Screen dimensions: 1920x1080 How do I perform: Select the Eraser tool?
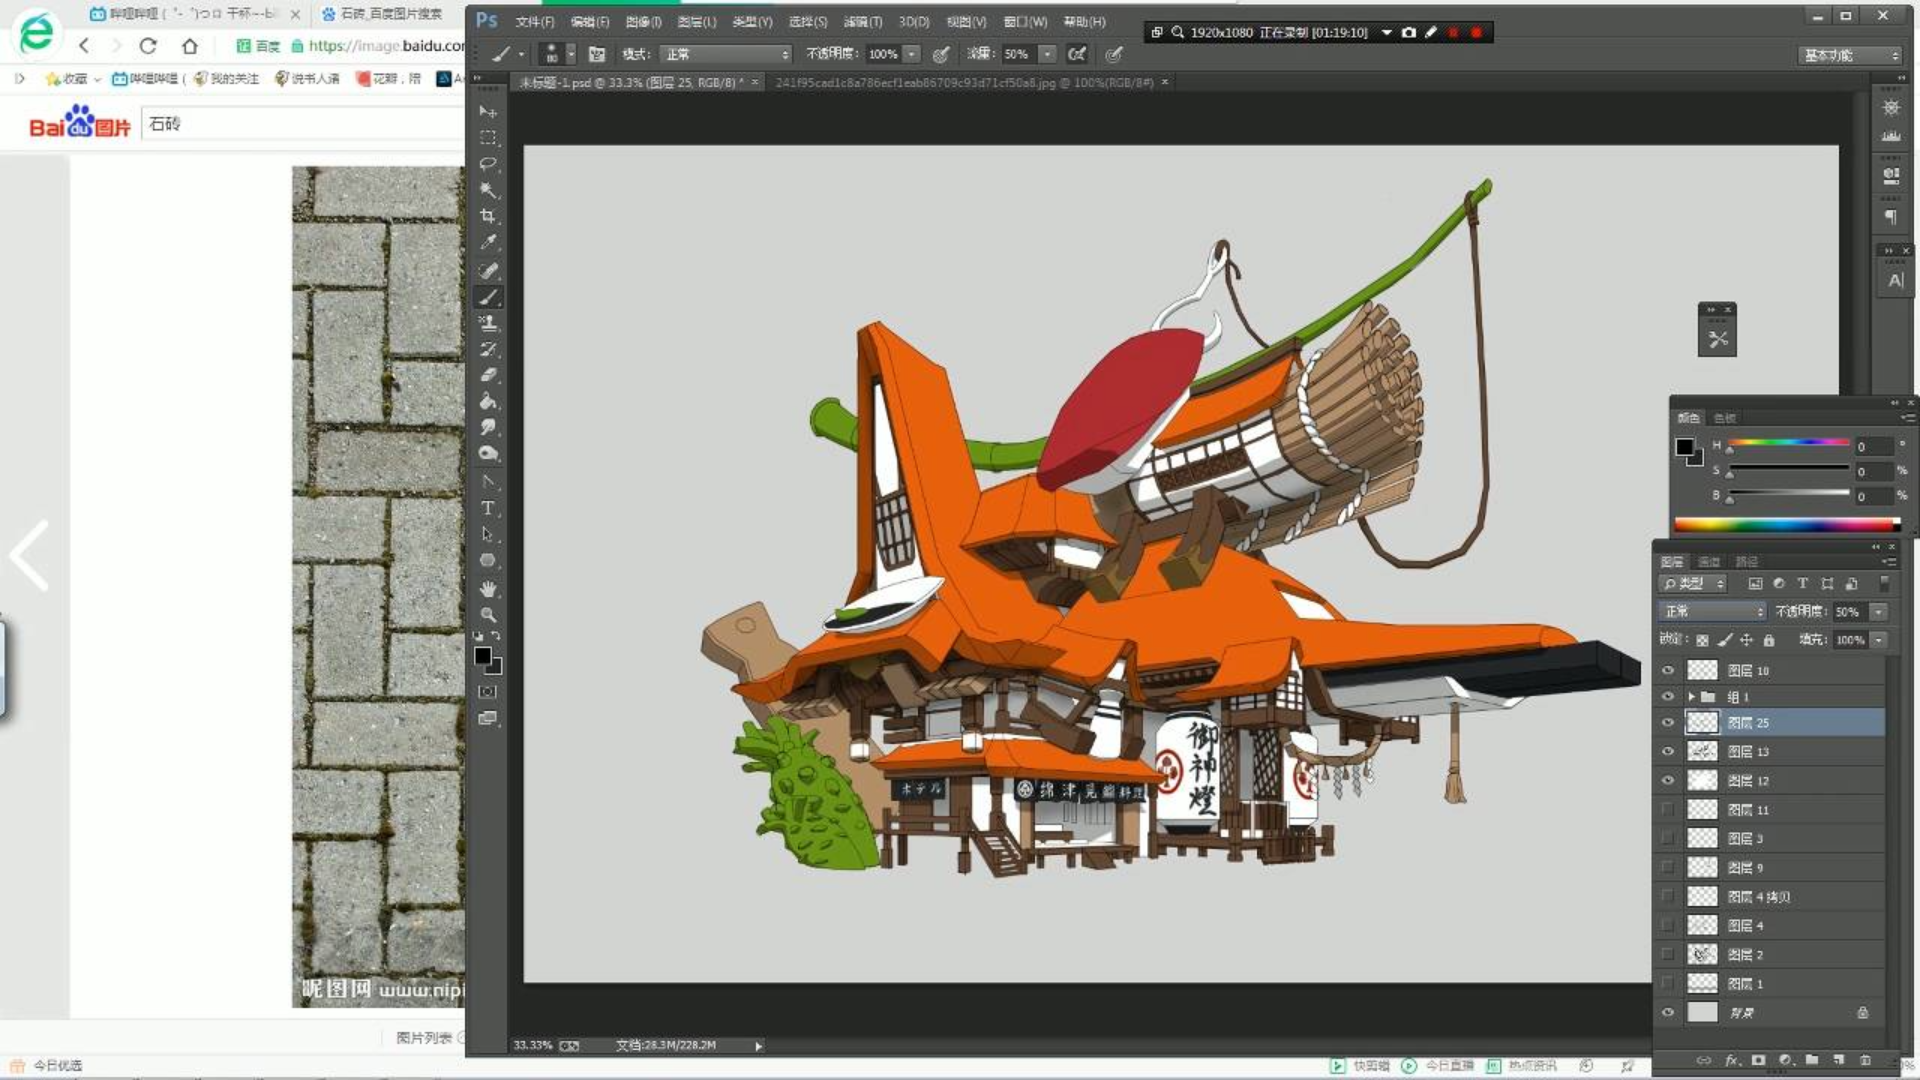pos(488,375)
